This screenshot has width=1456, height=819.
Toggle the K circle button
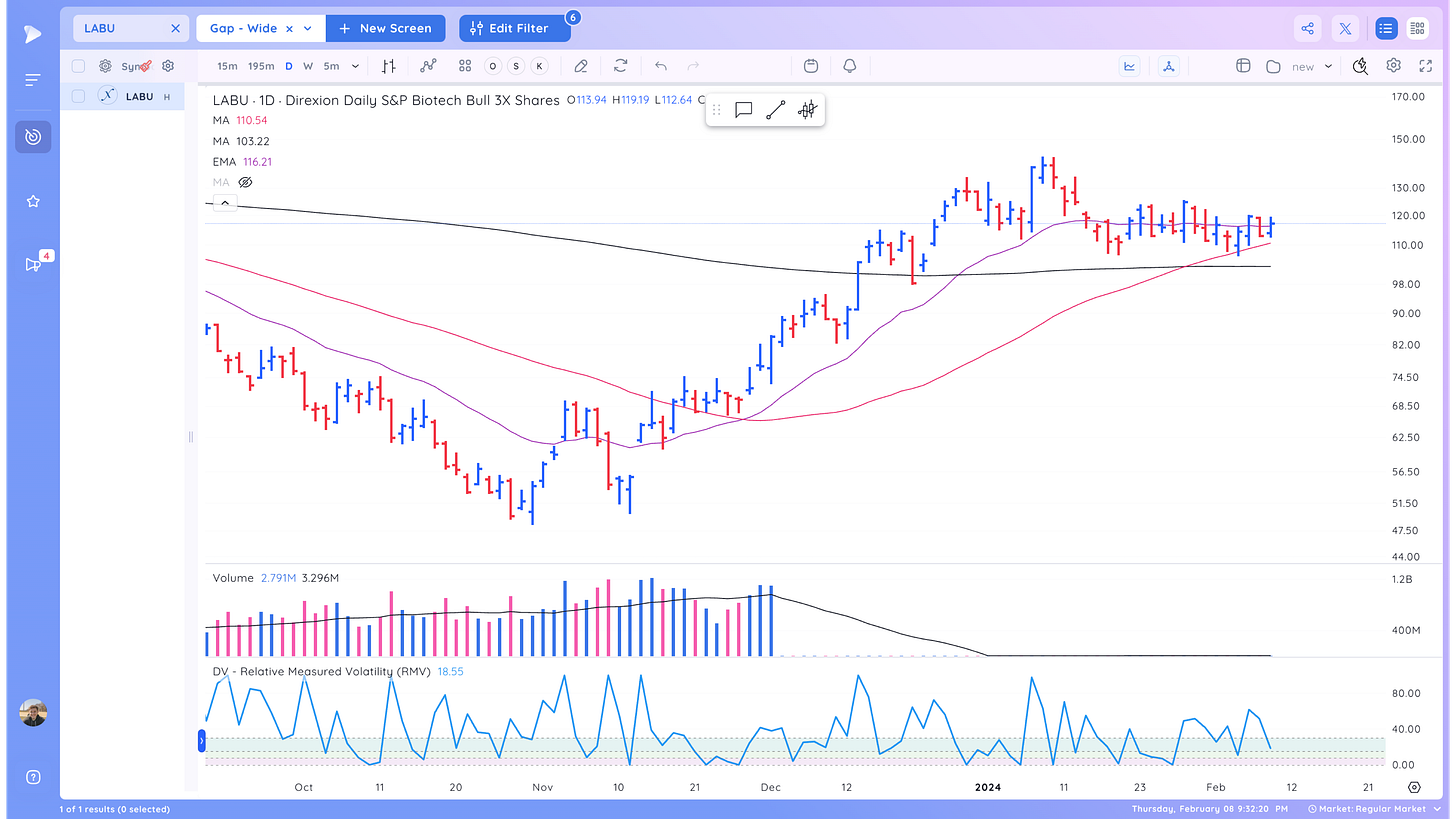(540, 66)
